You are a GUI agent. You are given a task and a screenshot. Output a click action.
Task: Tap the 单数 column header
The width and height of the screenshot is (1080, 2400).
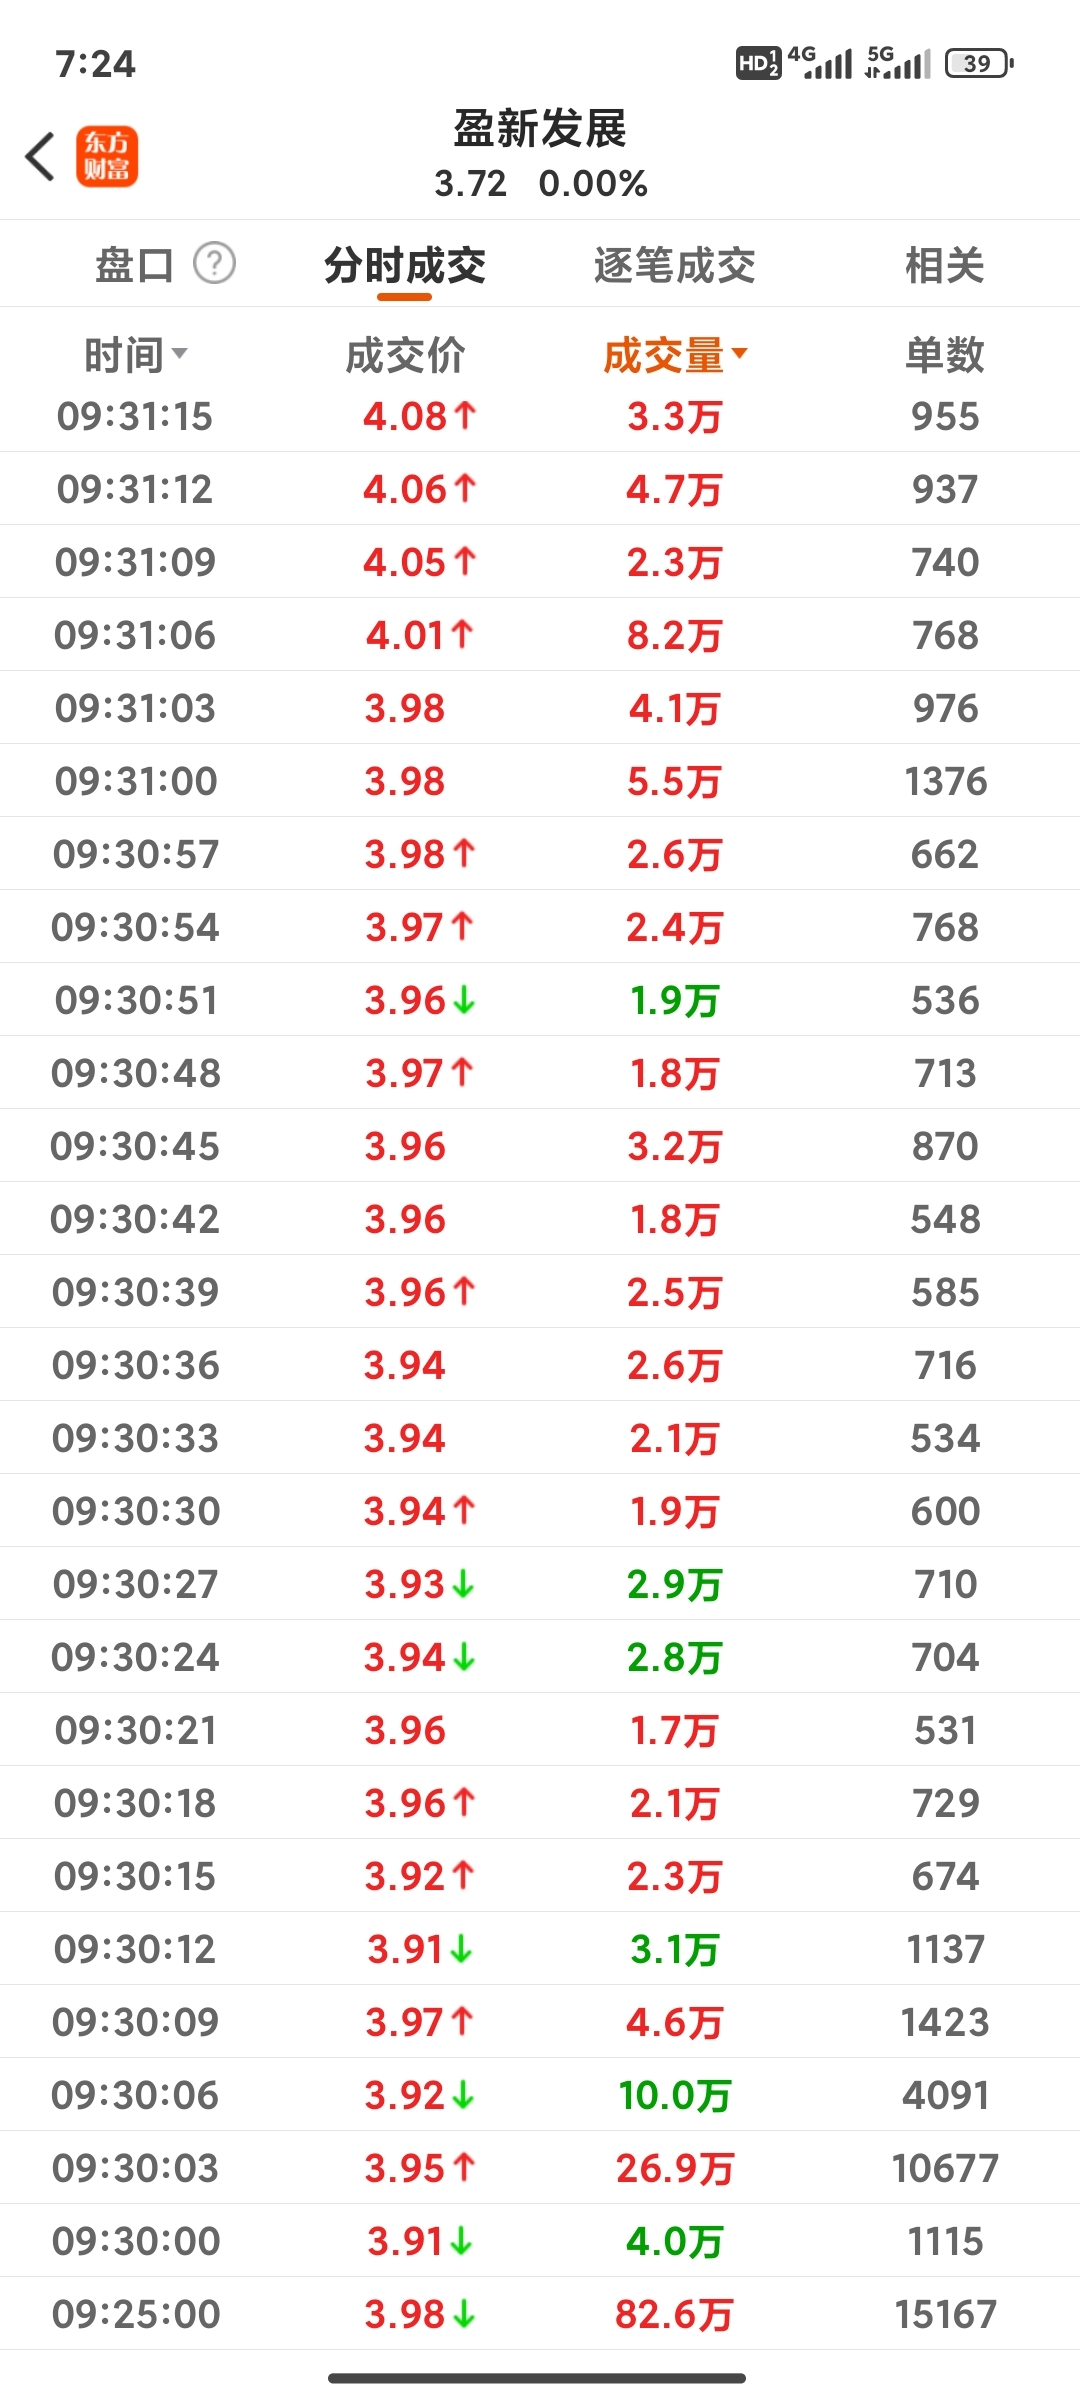point(944,355)
